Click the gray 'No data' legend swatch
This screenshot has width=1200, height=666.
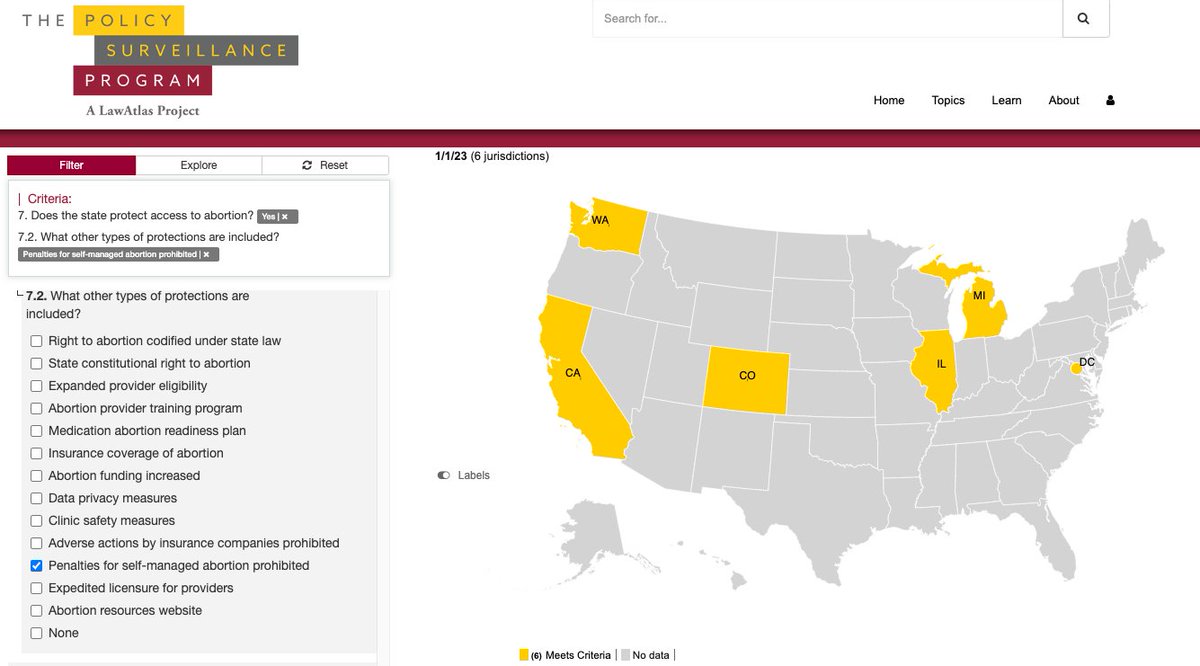[x=625, y=655]
